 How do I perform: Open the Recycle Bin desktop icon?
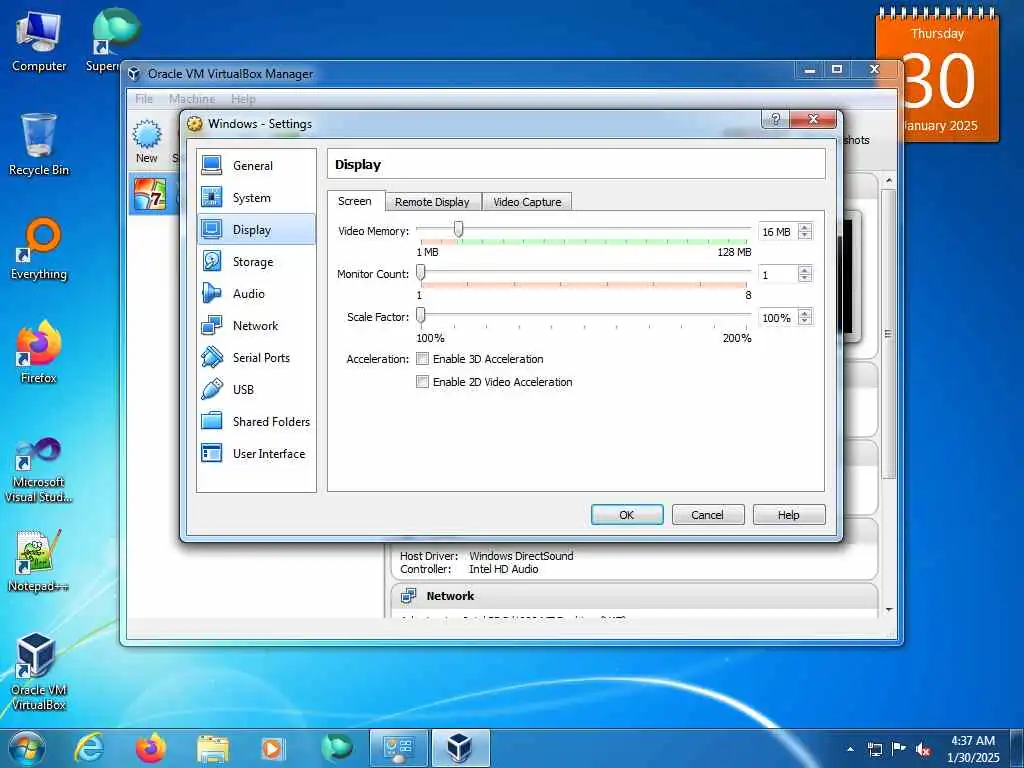pos(39,145)
